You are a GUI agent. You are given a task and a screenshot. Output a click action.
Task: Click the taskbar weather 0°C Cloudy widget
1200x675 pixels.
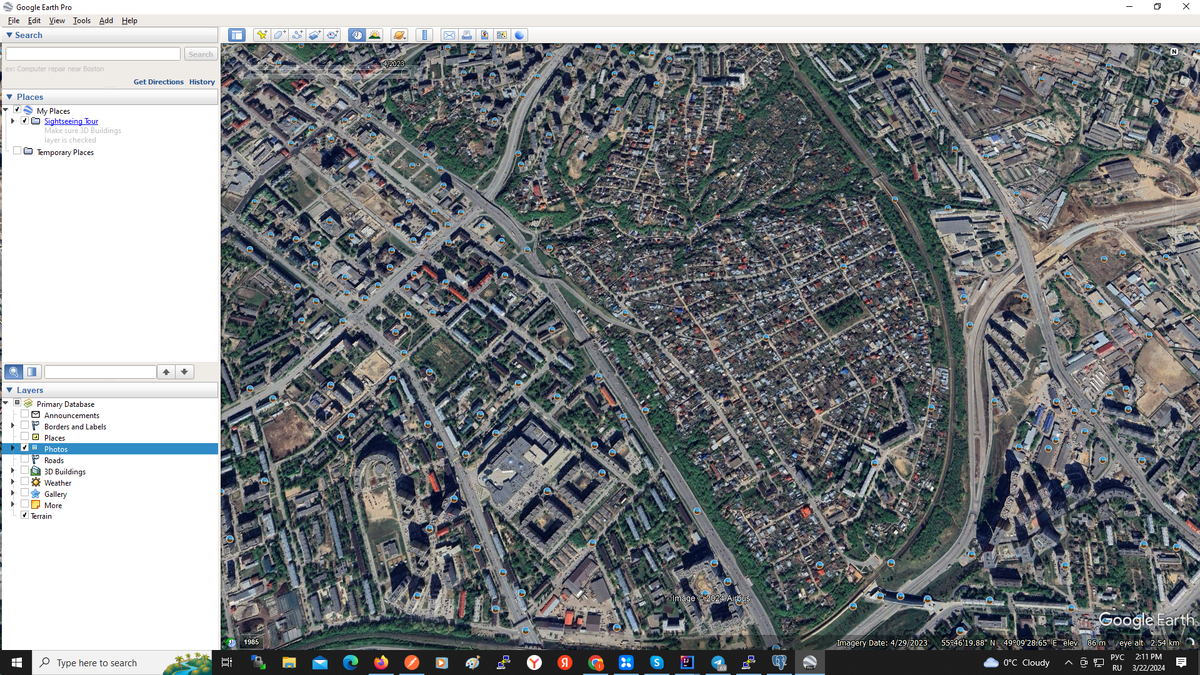click(1017, 662)
